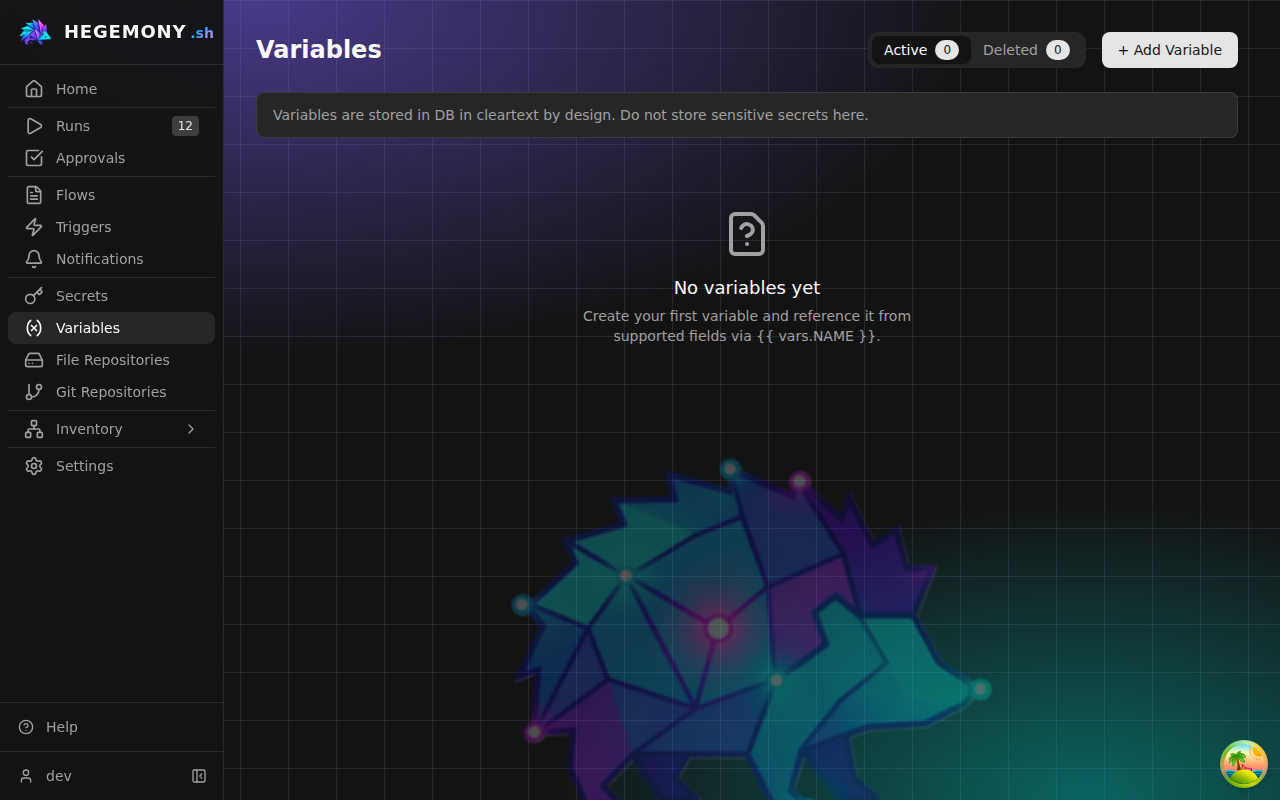Screen dimensions: 1280x800
Task: Expand the Inventory chevron
Action: 191,429
